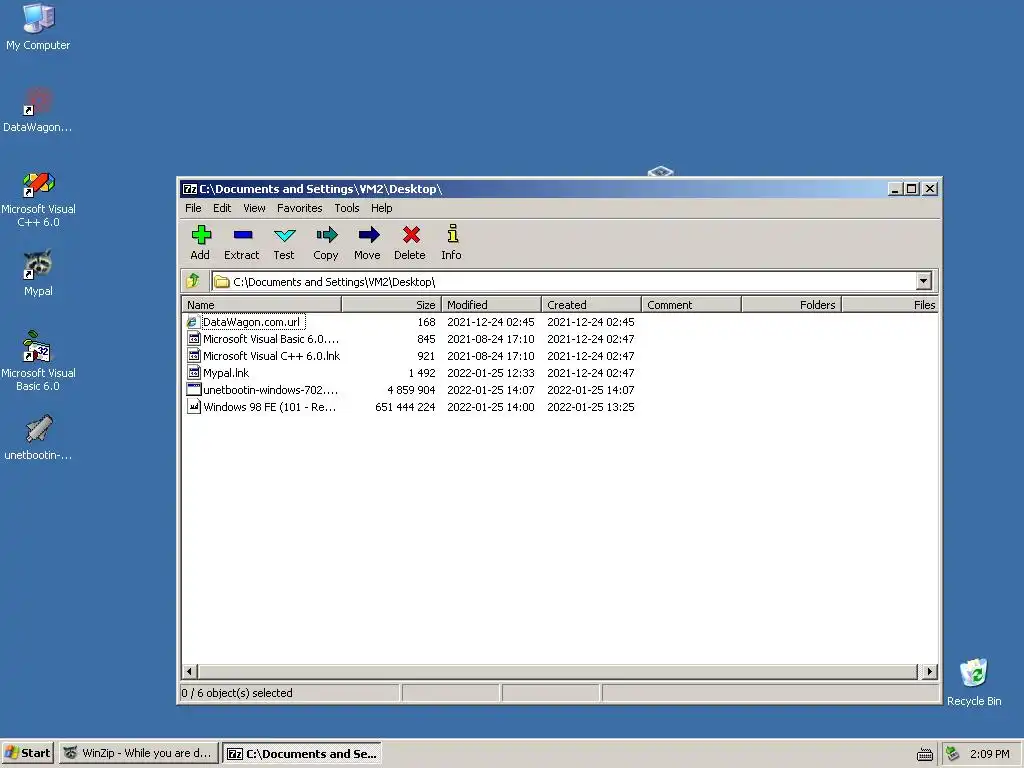Open the View menu
Screen dimensions: 1024x768
click(254, 208)
